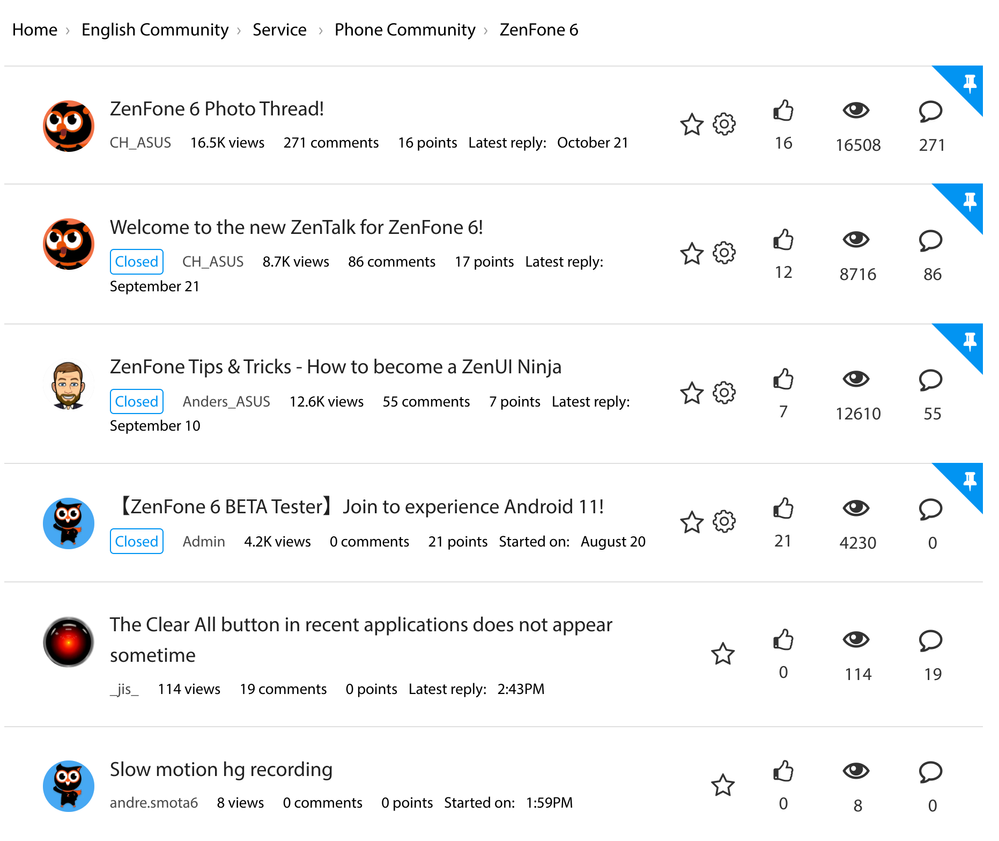Viewport: 999px width, 841px height.
Task: Click the gear icon on ZenFone 6 Photo Thread
Action: coord(724,124)
